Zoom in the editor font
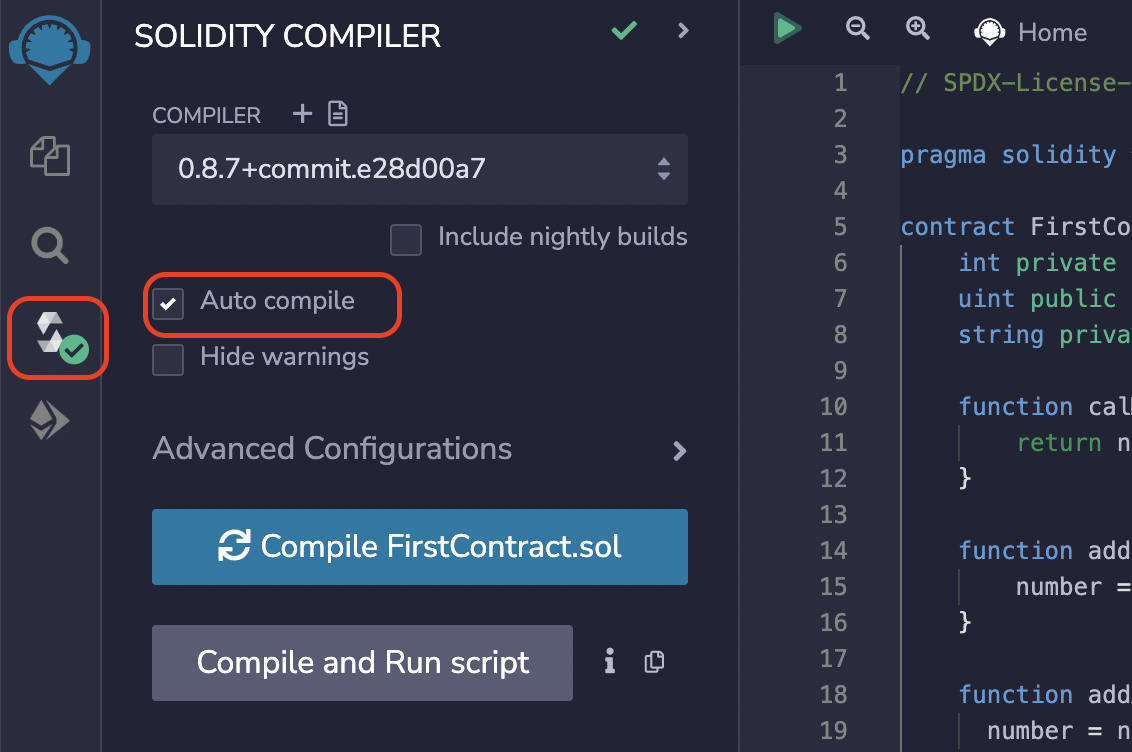The width and height of the screenshot is (1132, 752). (918, 28)
